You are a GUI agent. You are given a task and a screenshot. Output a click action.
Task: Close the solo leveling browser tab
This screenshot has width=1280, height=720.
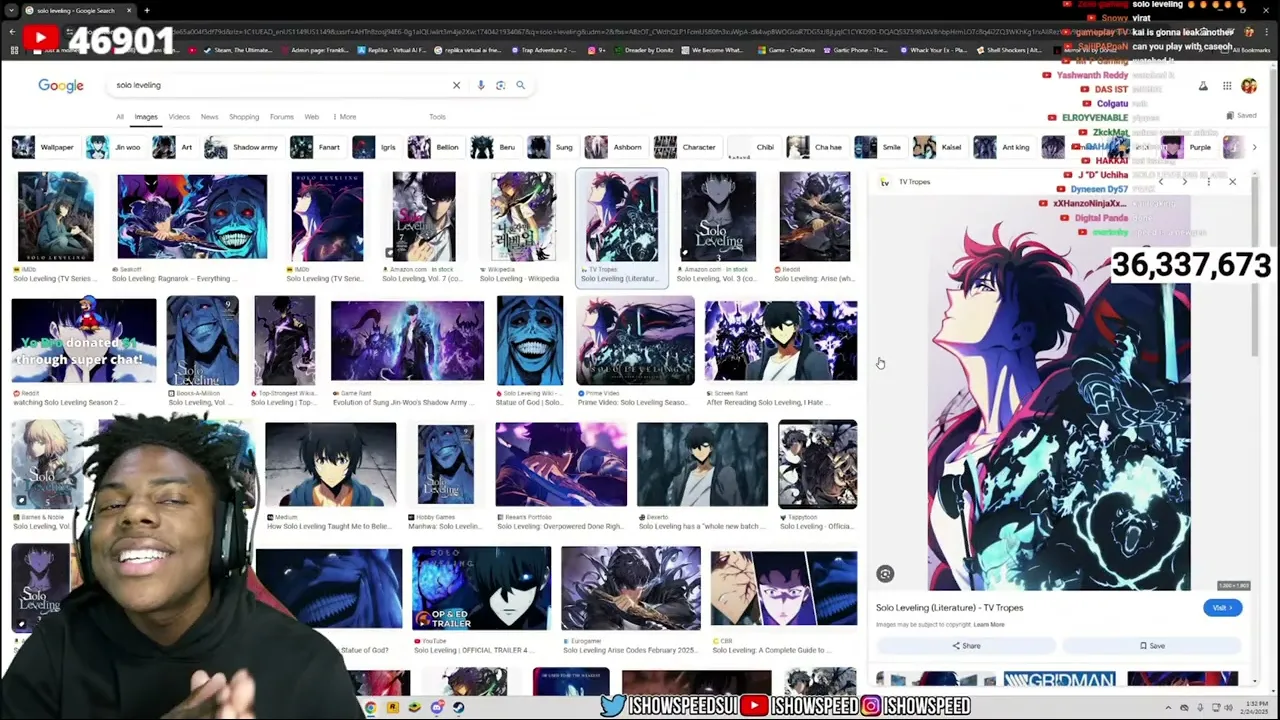coord(129,10)
